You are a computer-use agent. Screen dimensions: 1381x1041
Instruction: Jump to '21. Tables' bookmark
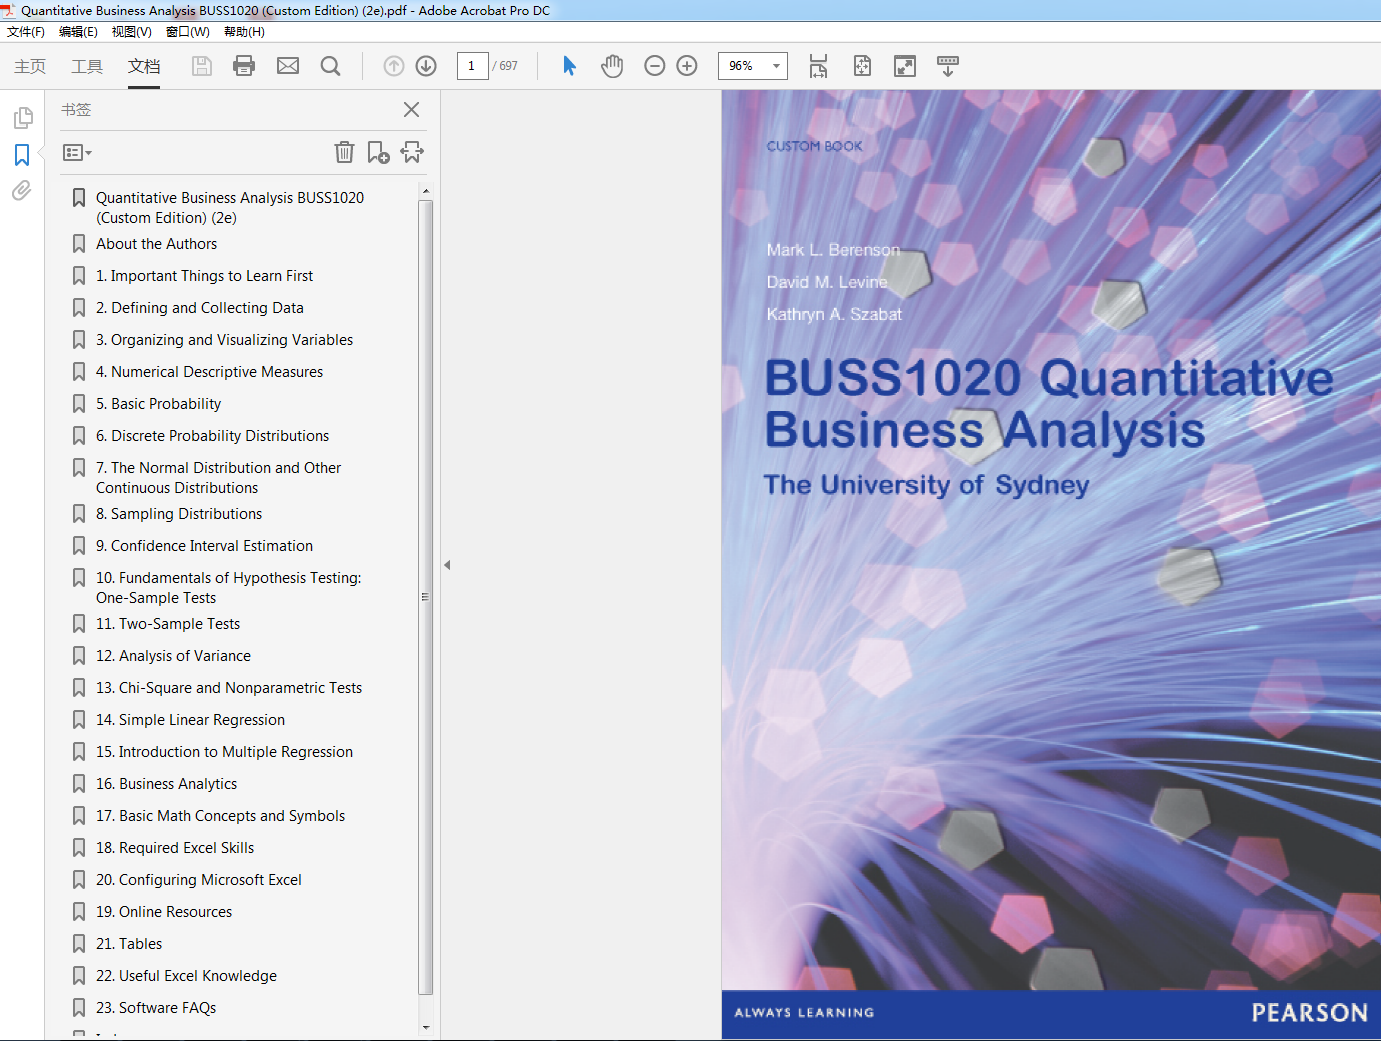coord(129,944)
